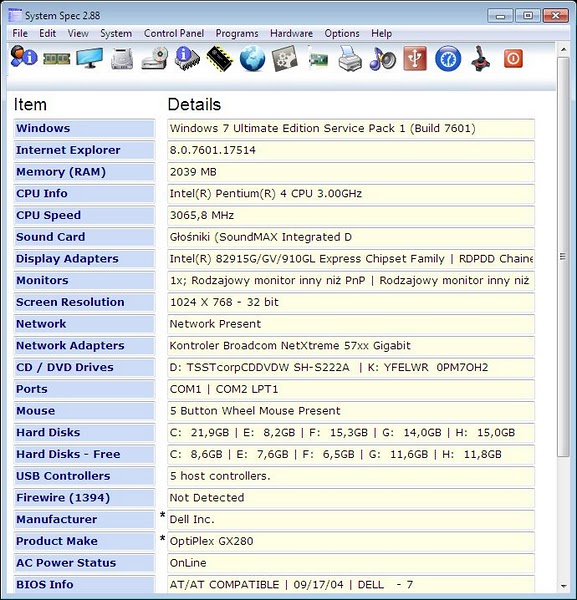Image resolution: width=577 pixels, height=600 pixels.
Task: Click the Dell Inc. manufacturer field
Action: coord(351,519)
